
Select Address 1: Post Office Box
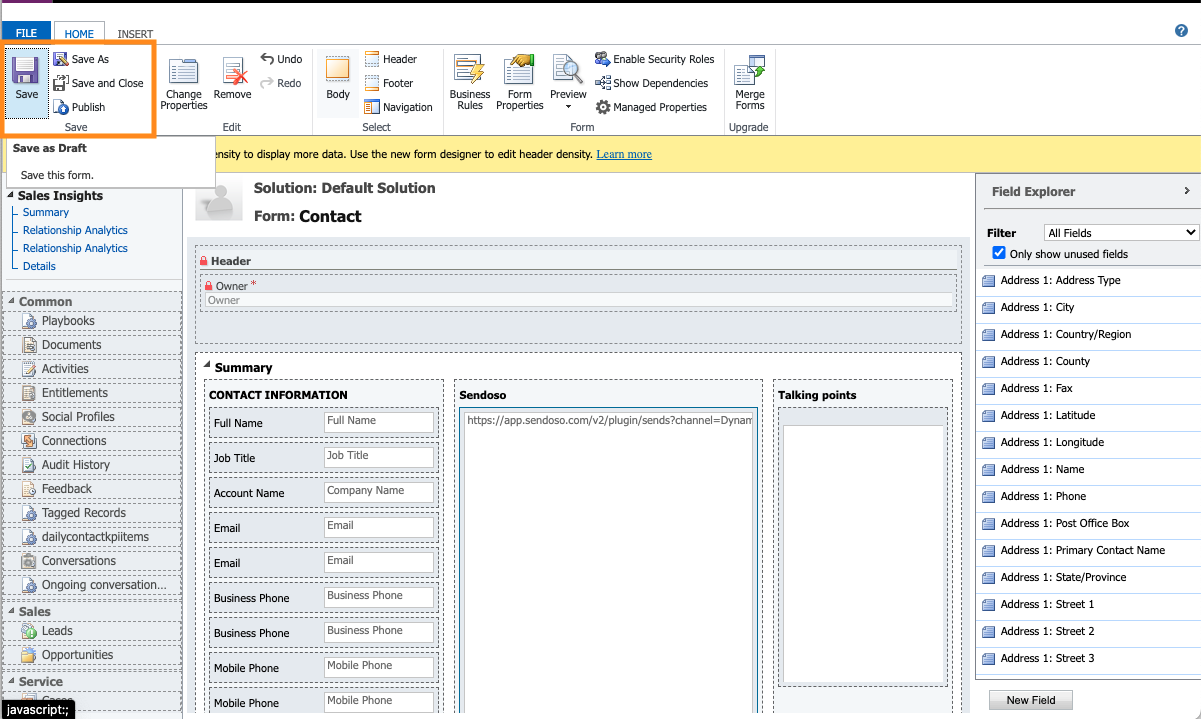tap(1088, 524)
